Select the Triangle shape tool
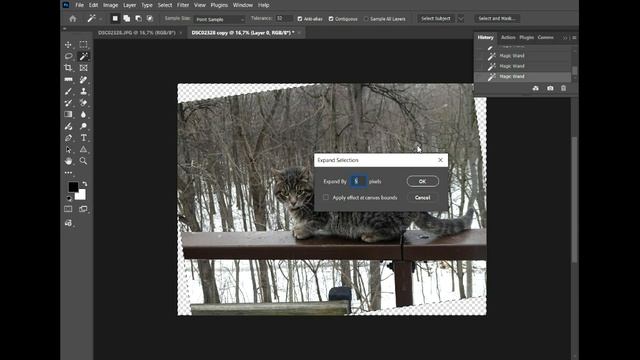The image size is (640, 360). (x=83, y=150)
